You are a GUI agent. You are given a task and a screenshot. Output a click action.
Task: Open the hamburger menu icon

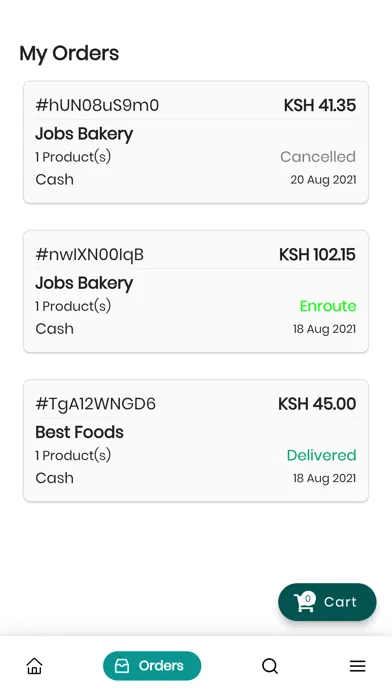pyautogui.click(x=357, y=666)
